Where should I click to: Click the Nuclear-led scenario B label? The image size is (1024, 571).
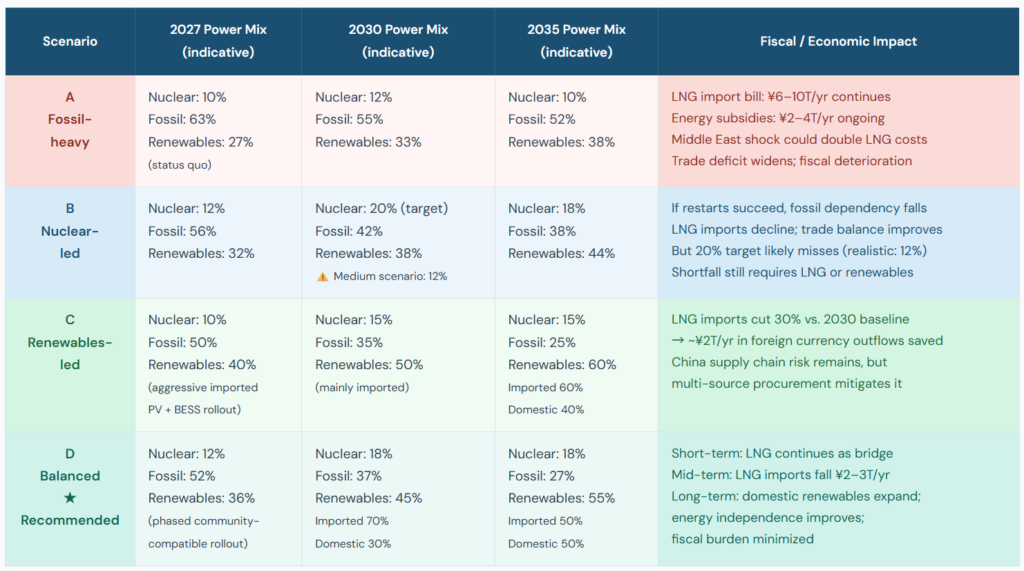(x=70, y=231)
